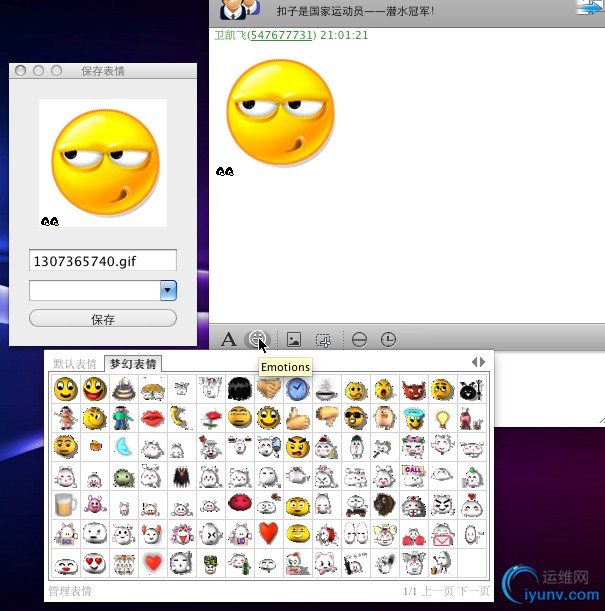605x611 pixels.
Task: Insert the light bulb emoticon
Action: [443, 418]
